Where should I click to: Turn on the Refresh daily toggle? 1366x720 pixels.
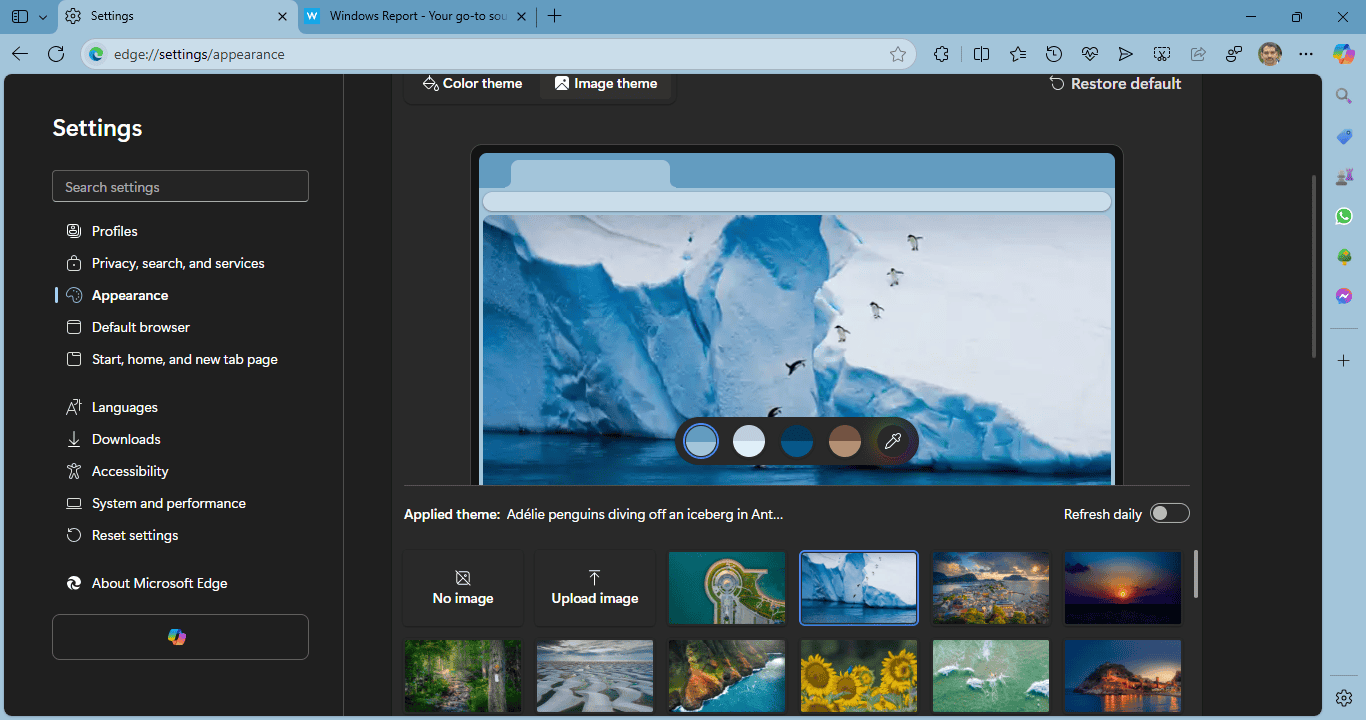(x=1169, y=513)
